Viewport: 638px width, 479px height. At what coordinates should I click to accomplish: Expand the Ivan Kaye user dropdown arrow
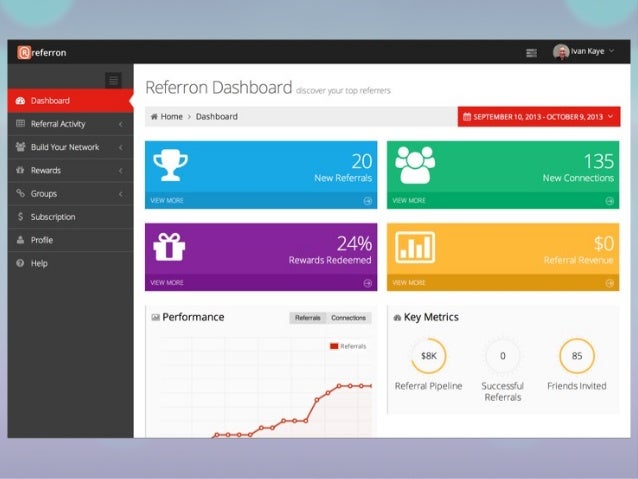point(611,51)
